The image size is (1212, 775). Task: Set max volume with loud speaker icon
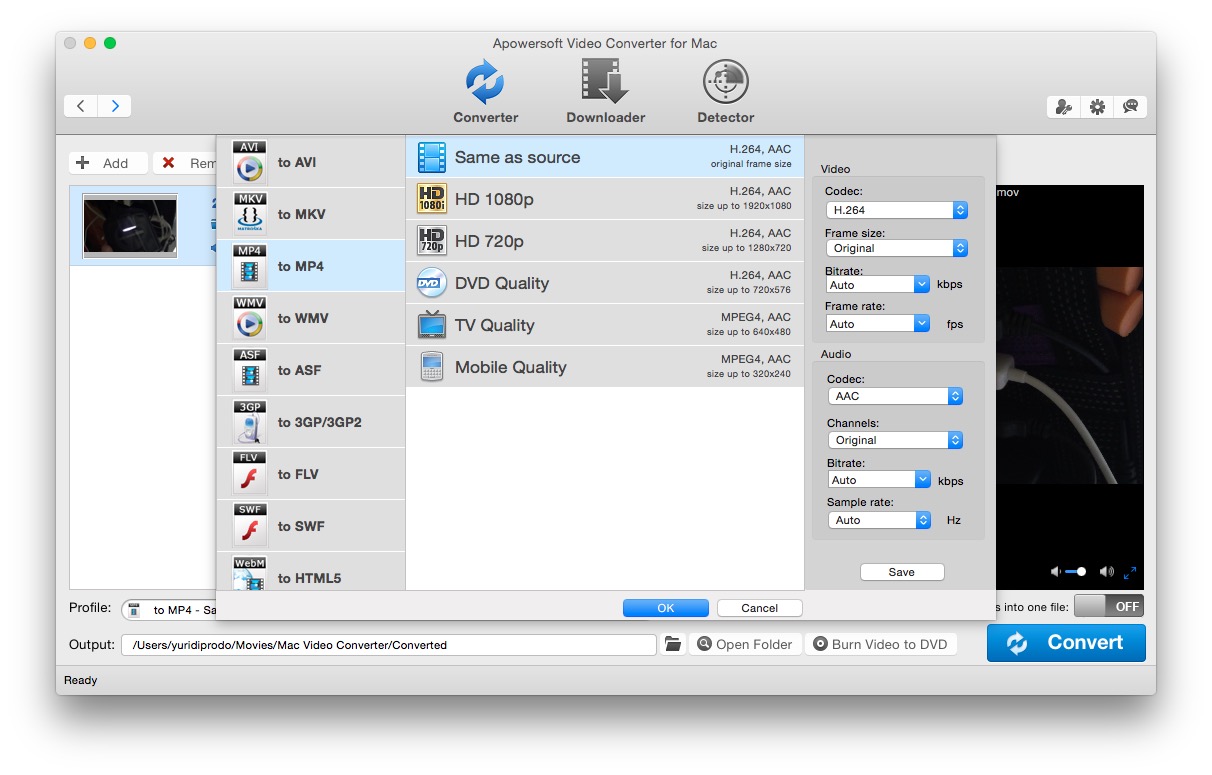click(1106, 572)
